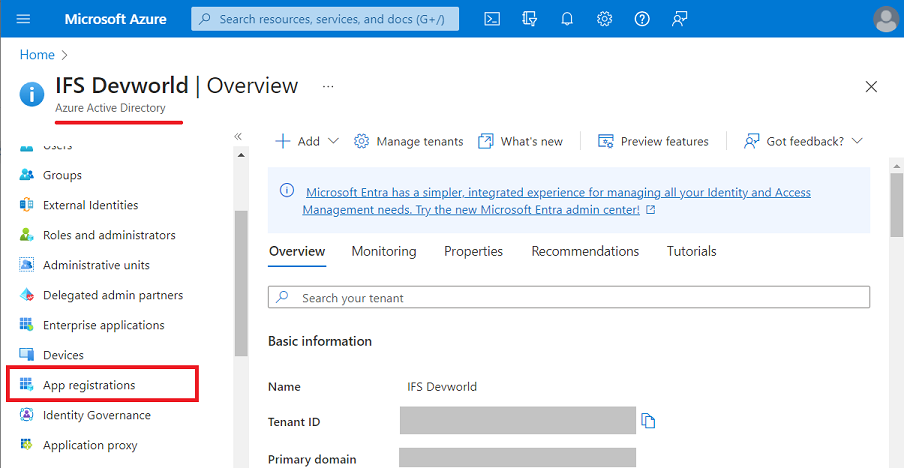Click the Search your tenant field
904x468 pixels.
click(568, 297)
